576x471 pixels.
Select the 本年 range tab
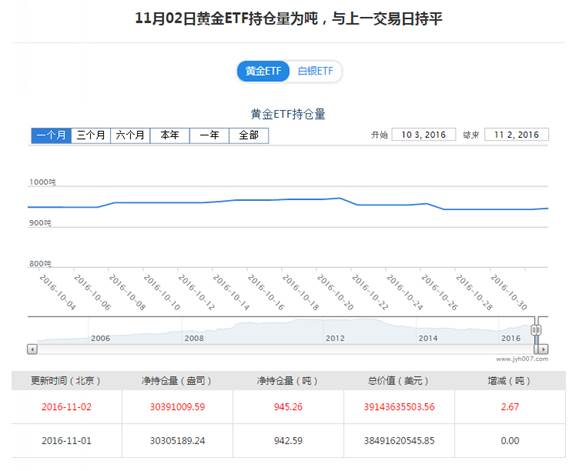(x=170, y=136)
